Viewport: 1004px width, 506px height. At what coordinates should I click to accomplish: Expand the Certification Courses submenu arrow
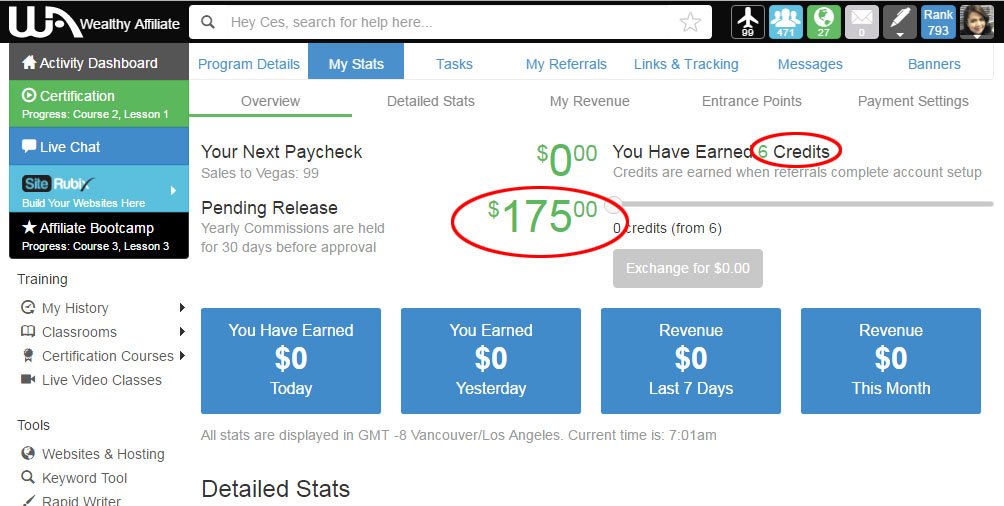coord(182,355)
